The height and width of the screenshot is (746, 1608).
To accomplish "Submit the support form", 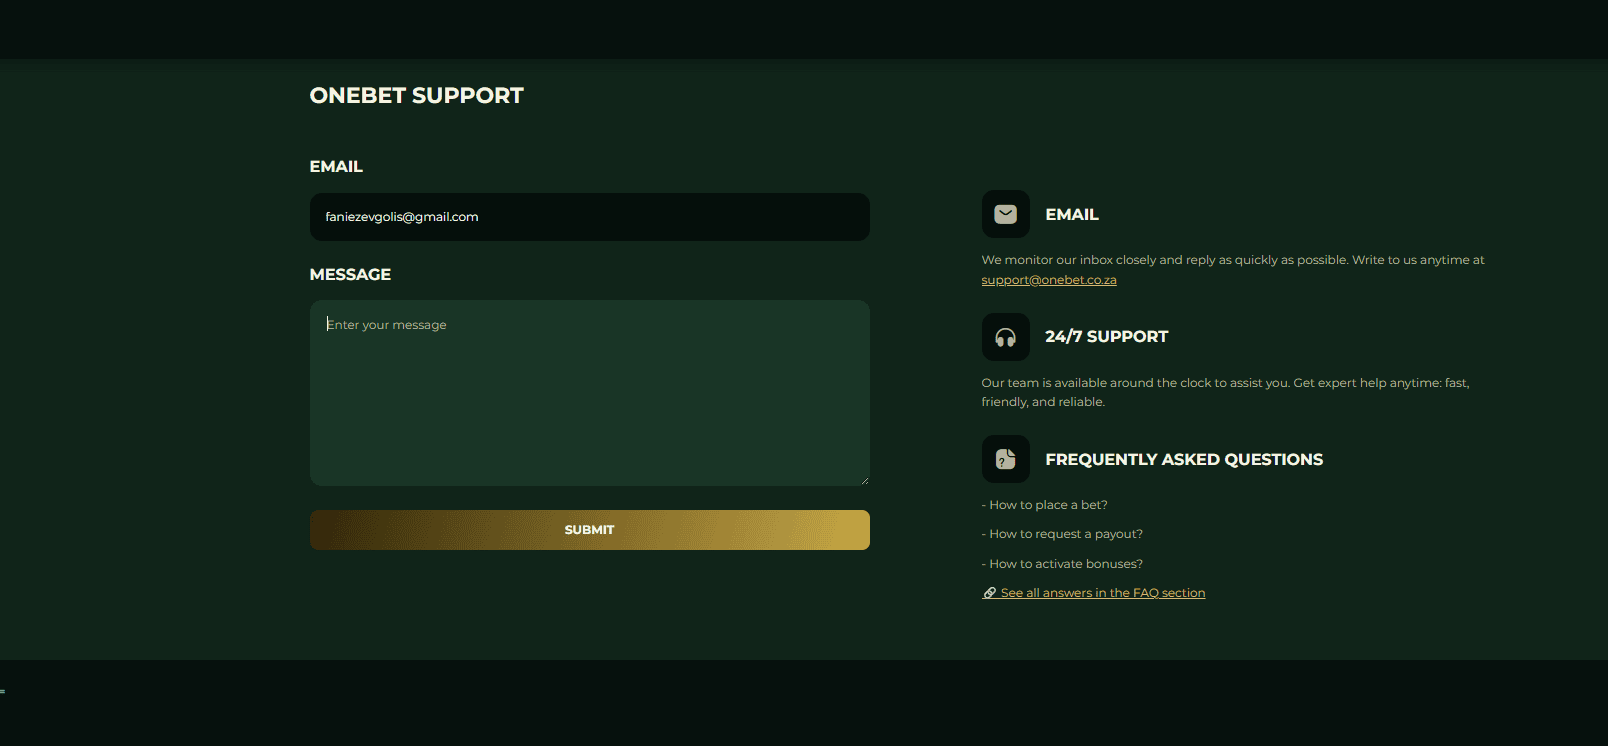I will 590,530.
